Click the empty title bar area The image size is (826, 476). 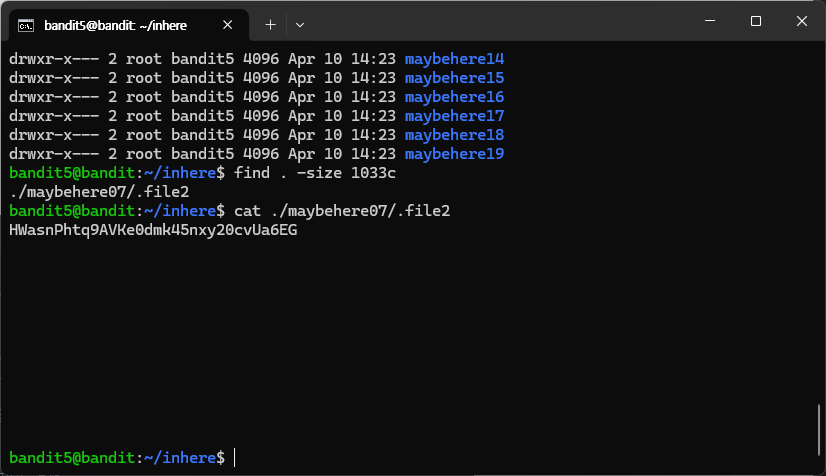point(498,21)
